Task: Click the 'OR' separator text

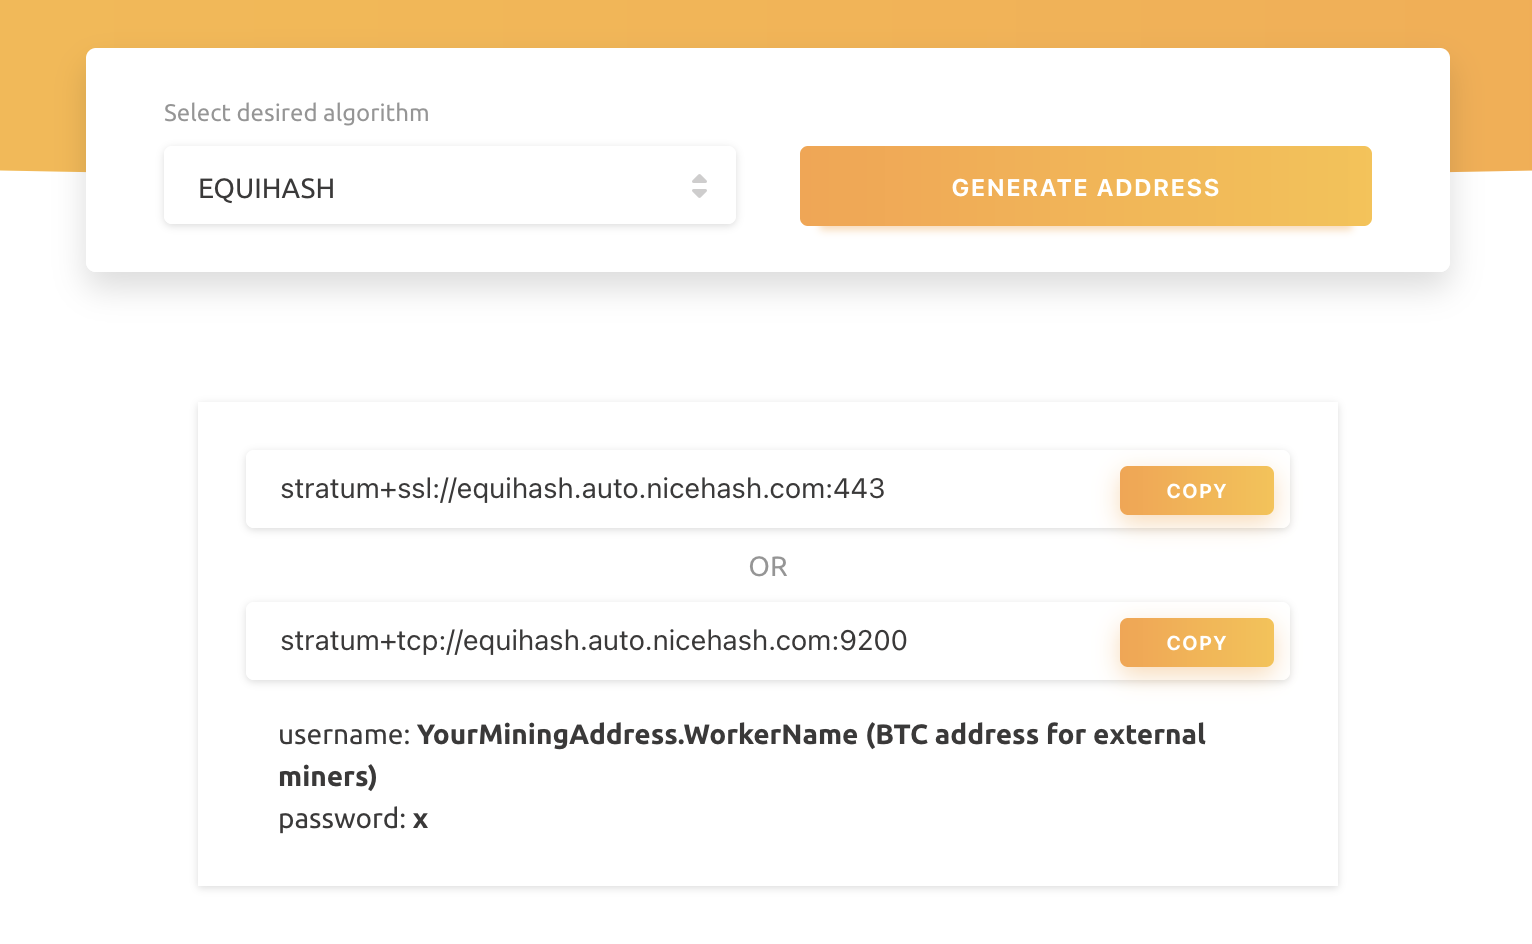Action: tap(768, 567)
